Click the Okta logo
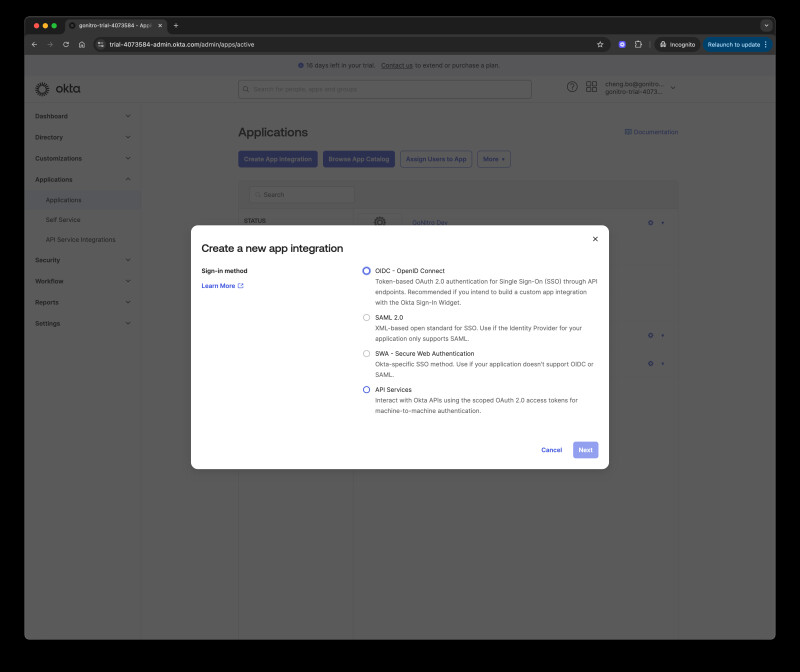 point(58,89)
